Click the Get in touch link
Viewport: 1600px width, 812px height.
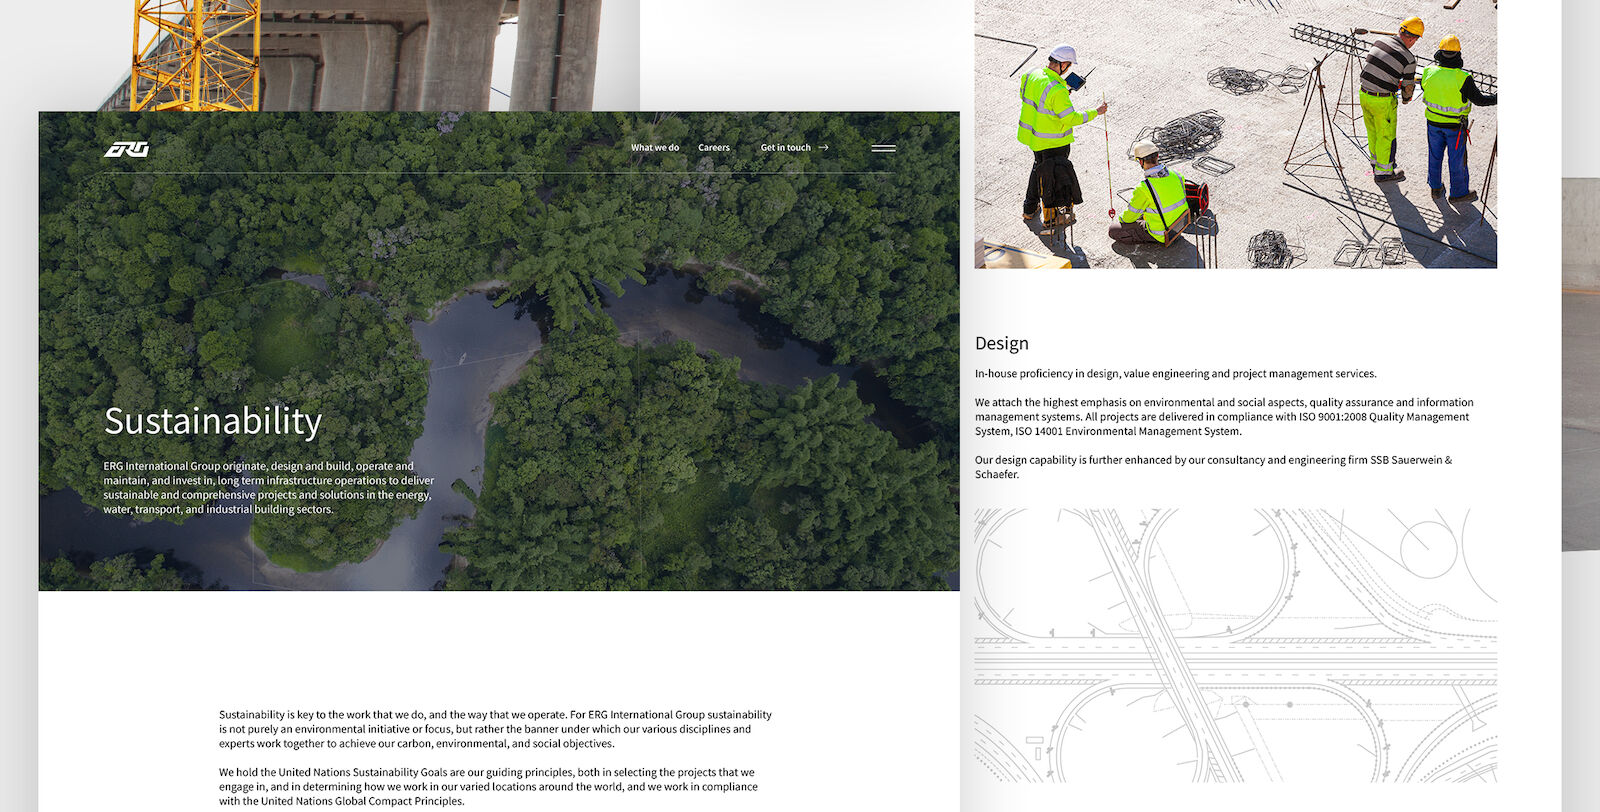pyautogui.click(x=785, y=148)
